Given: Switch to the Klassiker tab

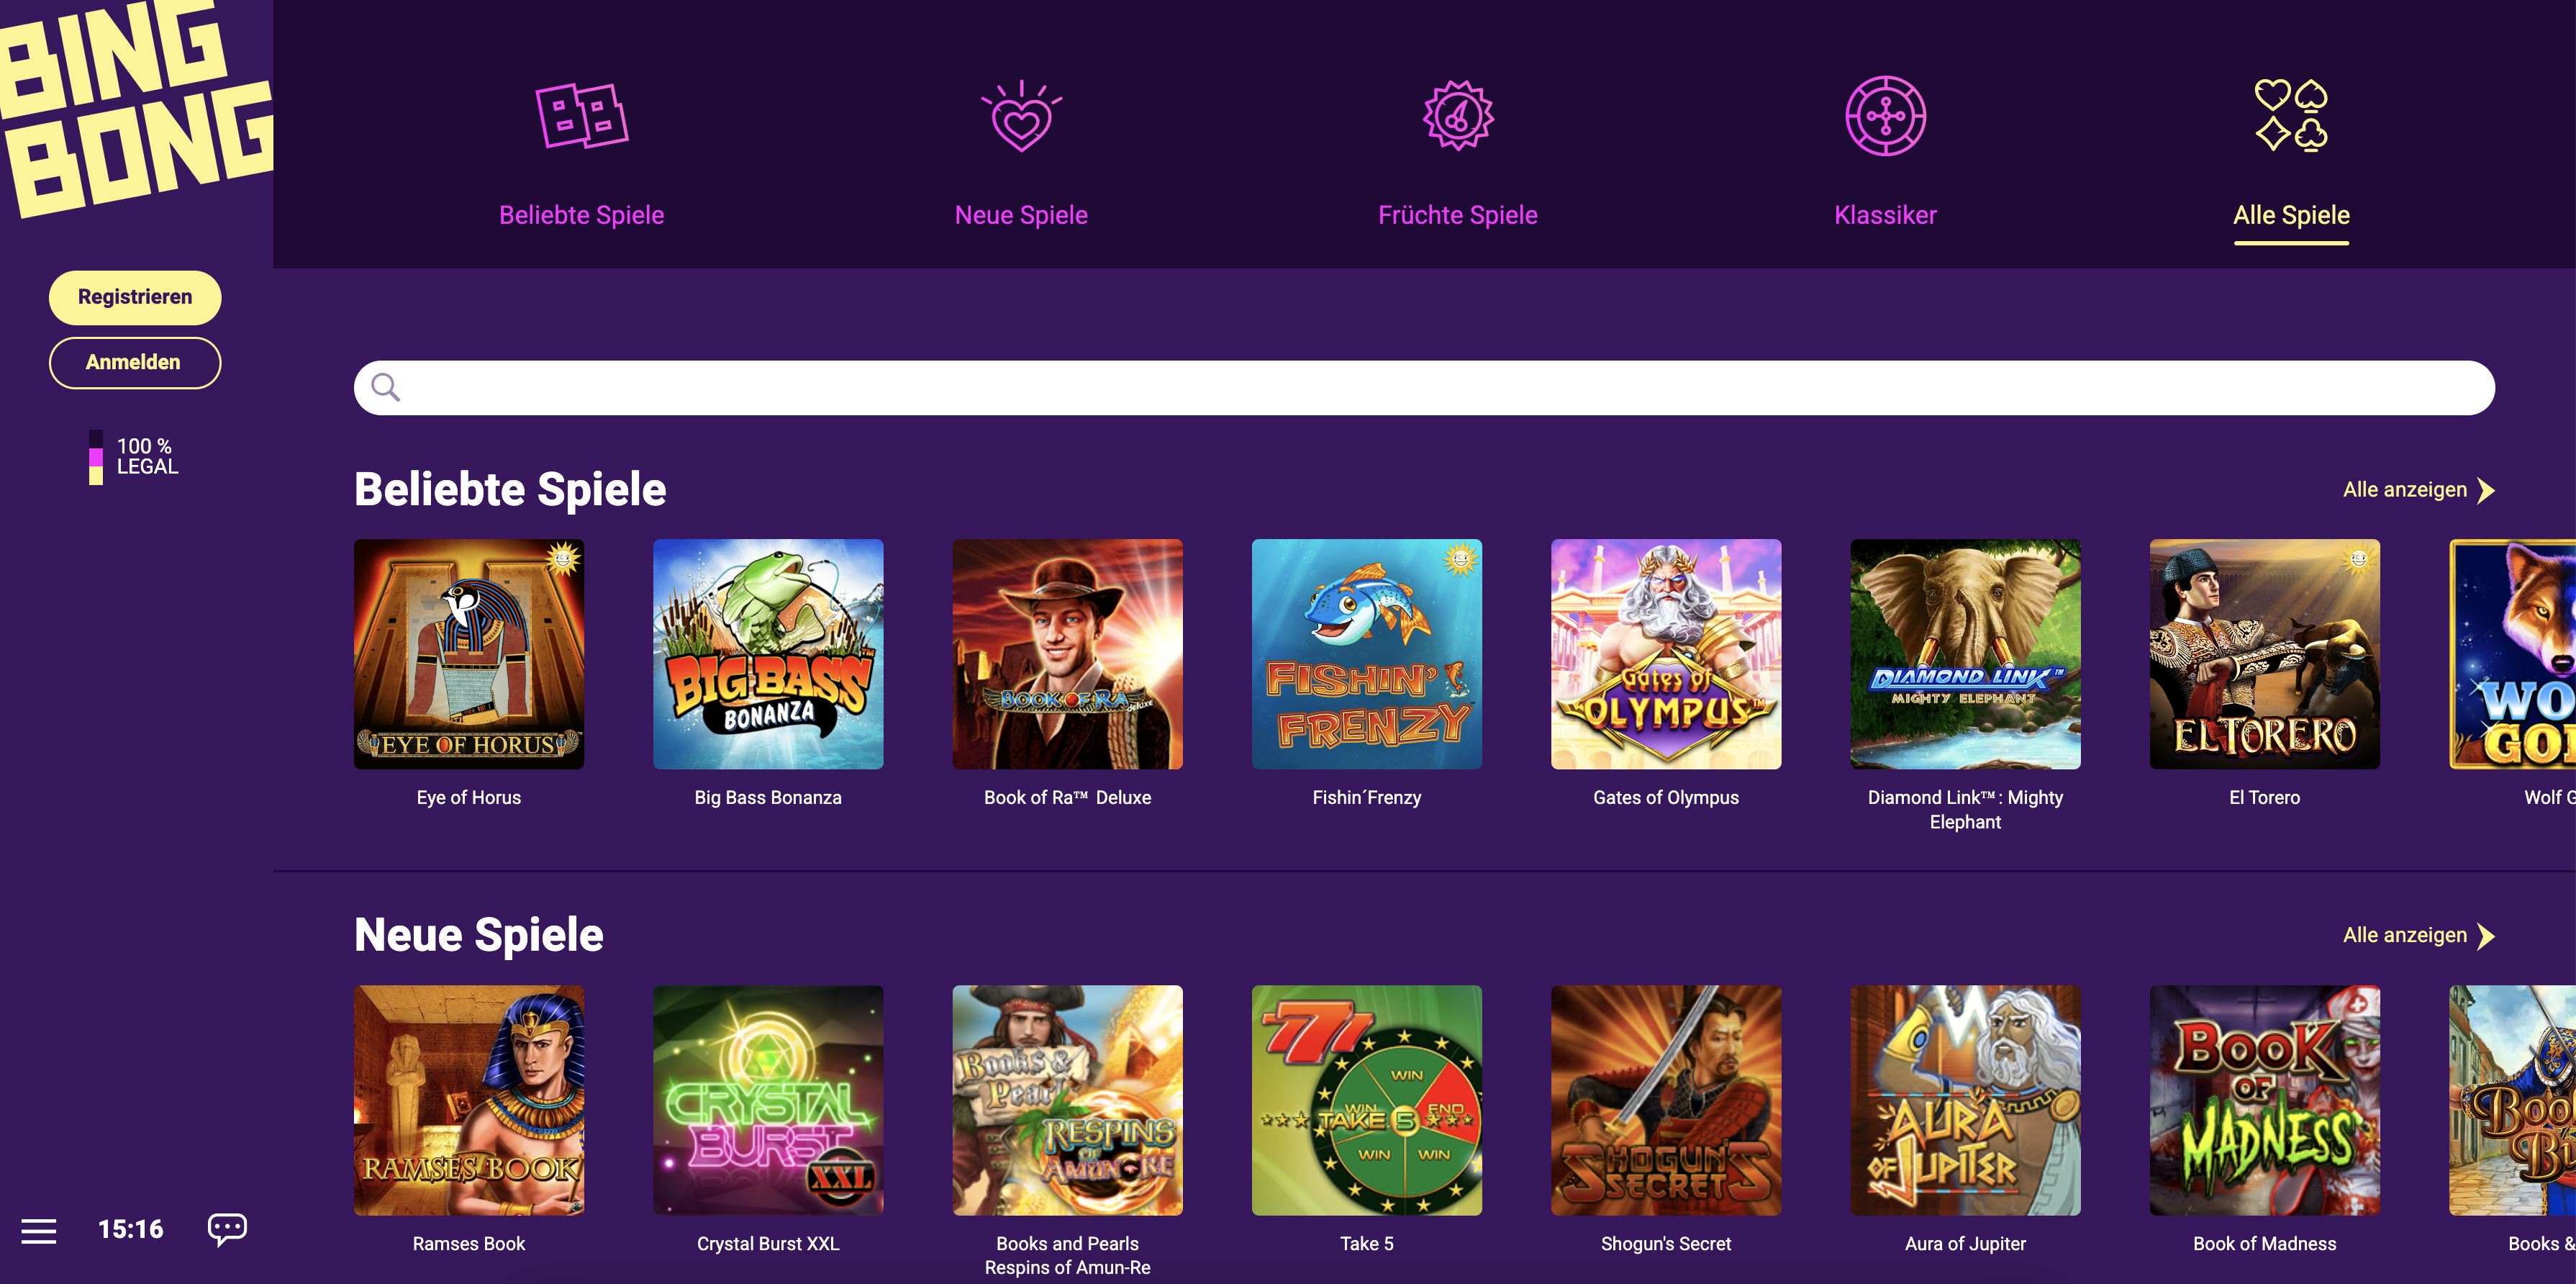Looking at the screenshot, I should (1885, 215).
